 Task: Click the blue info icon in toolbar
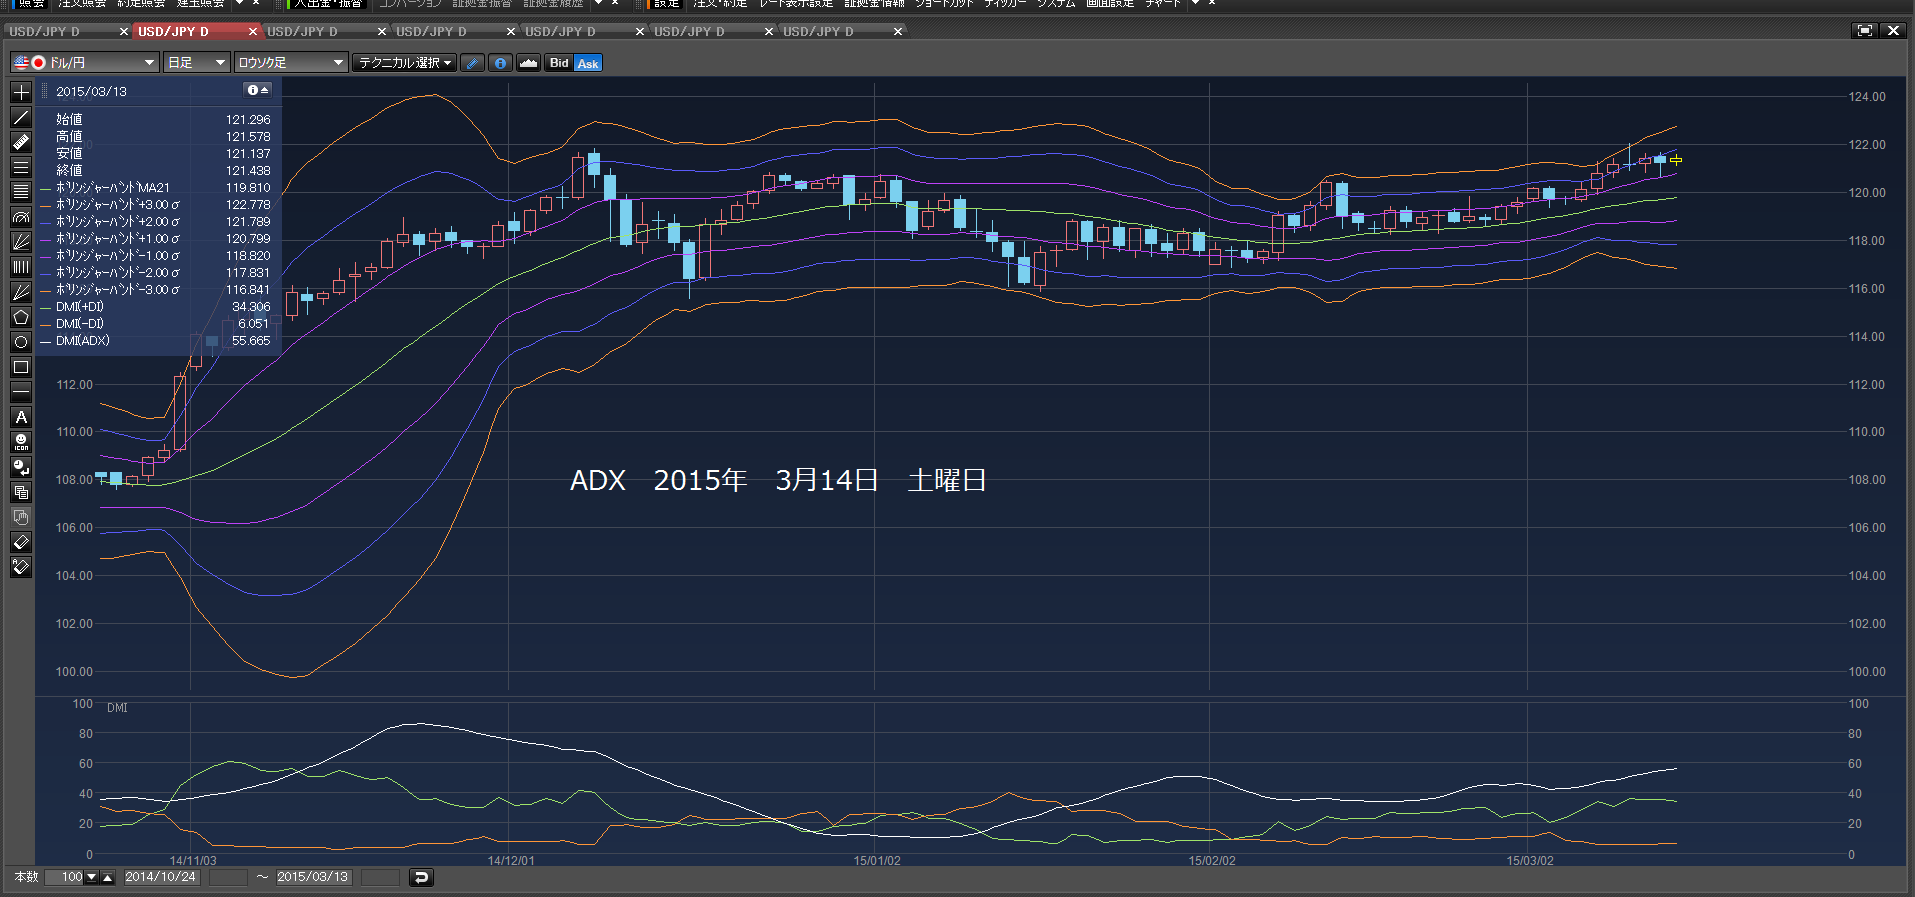(500, 63)
